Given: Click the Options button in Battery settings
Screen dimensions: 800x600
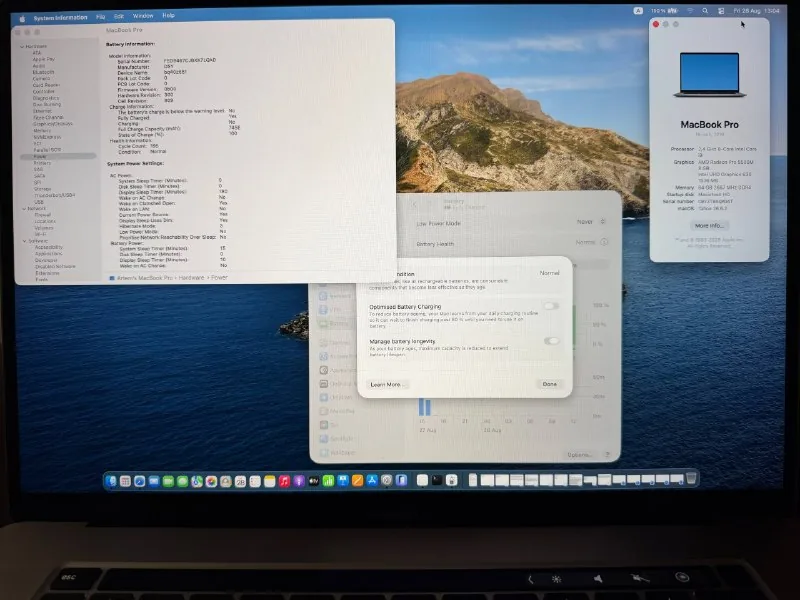Looking at the screenshot, I should [579, 455].
